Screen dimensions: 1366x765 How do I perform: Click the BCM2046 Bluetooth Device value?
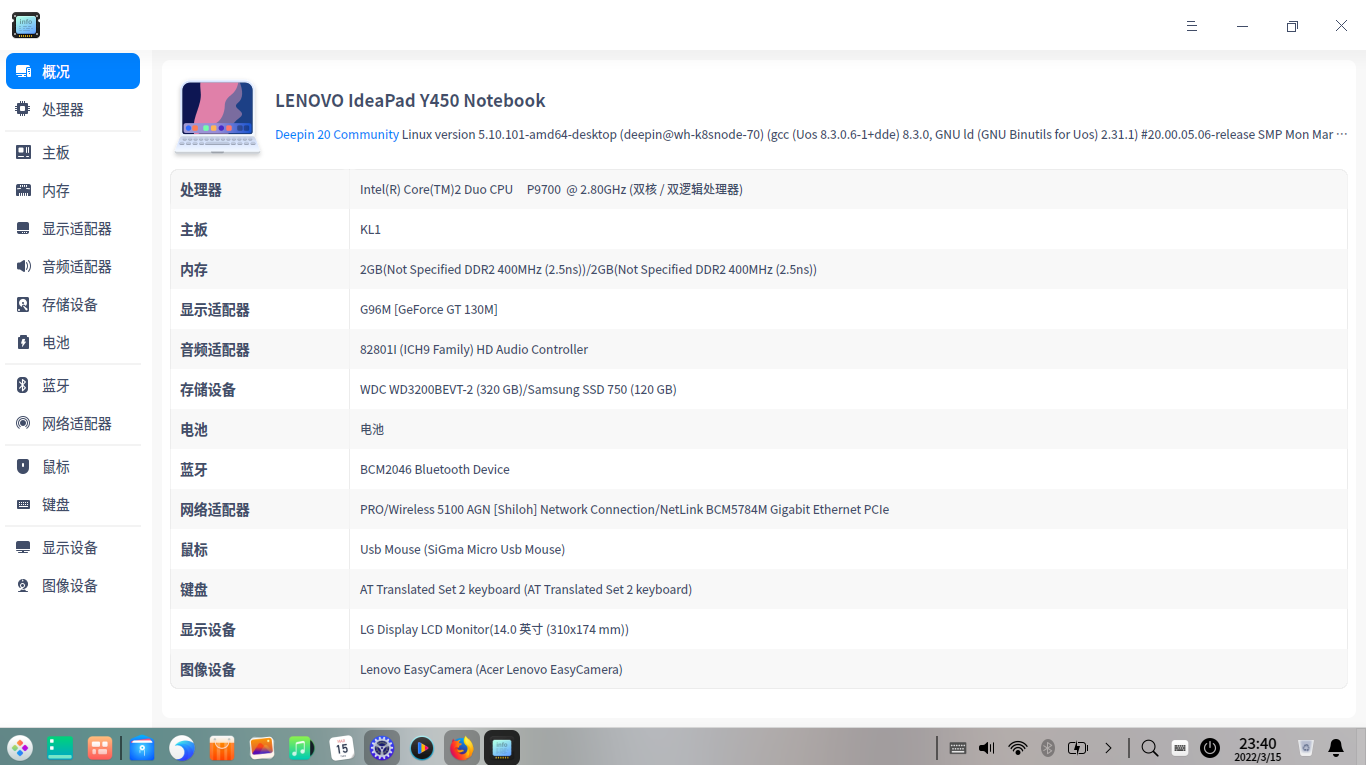pos(435,469)
